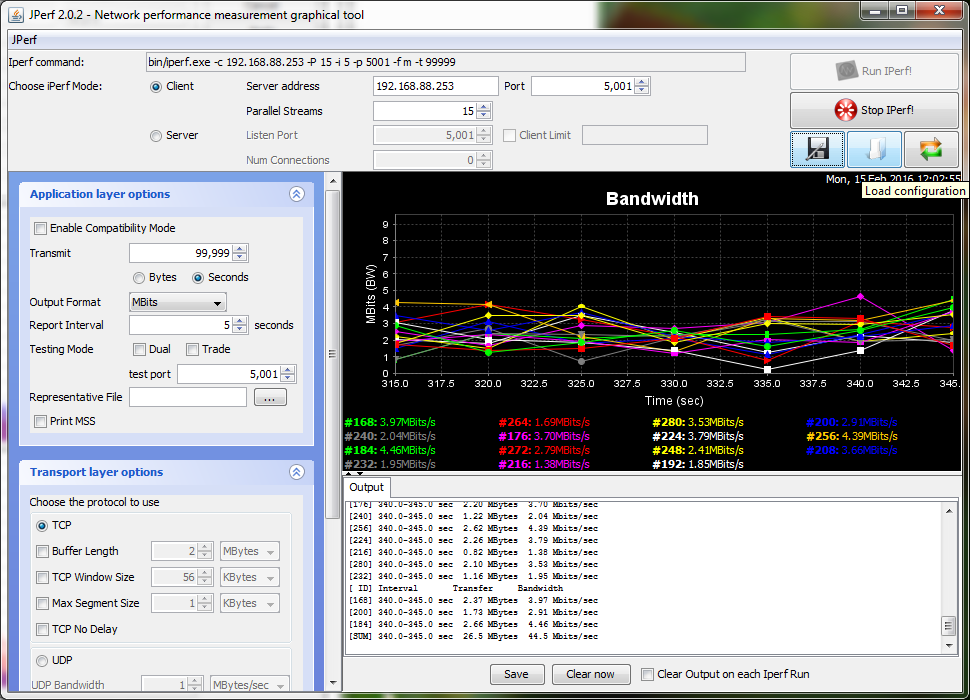
Task: Select the UDP protocol radio button
Action: tap(42, 661)
